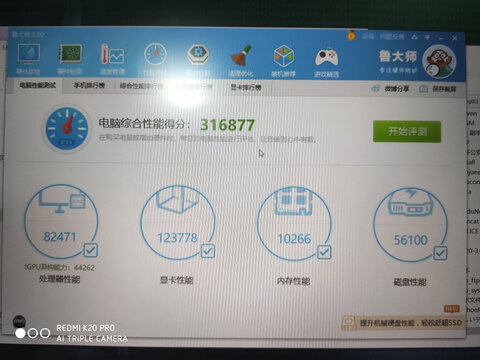Click the gold medal icon in title bar
480x360 pixels.
351,35
